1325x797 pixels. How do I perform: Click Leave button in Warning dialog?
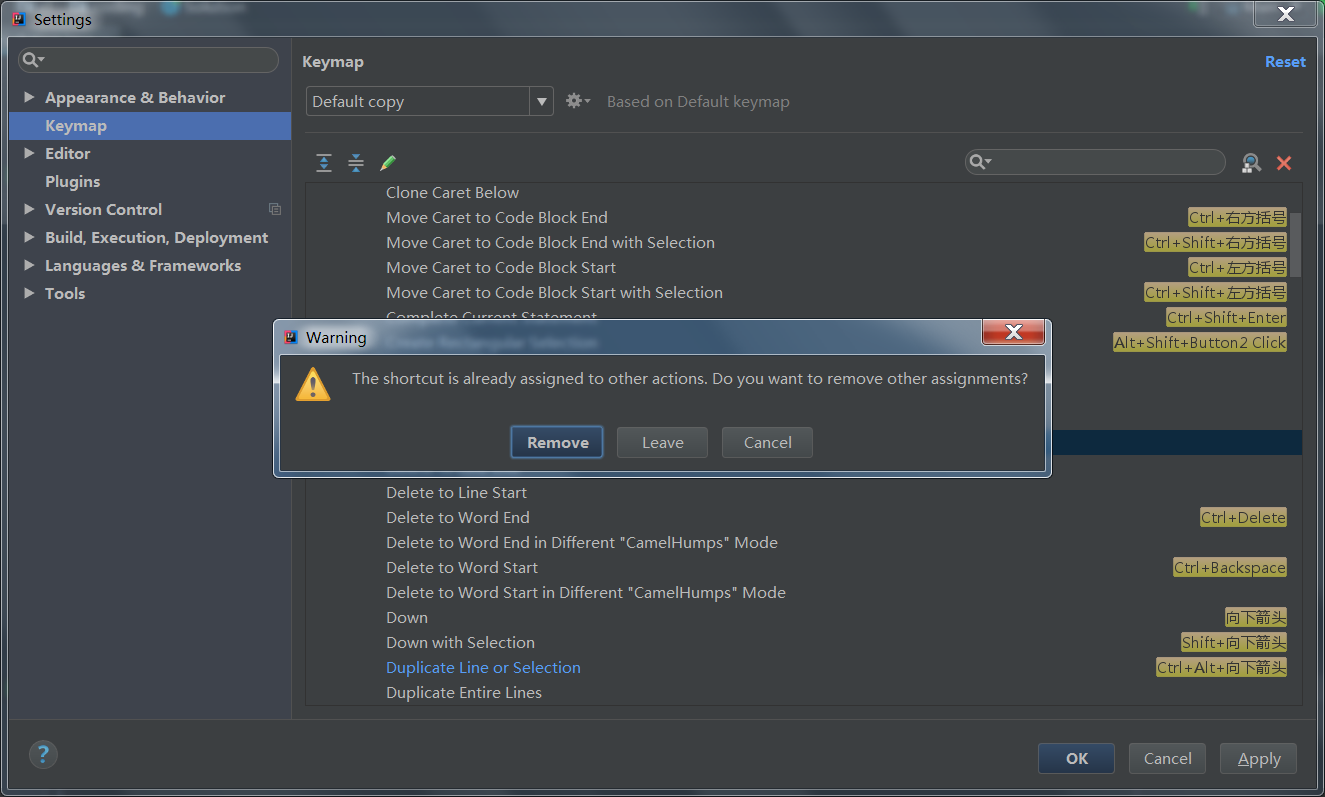tap(662, 442)
